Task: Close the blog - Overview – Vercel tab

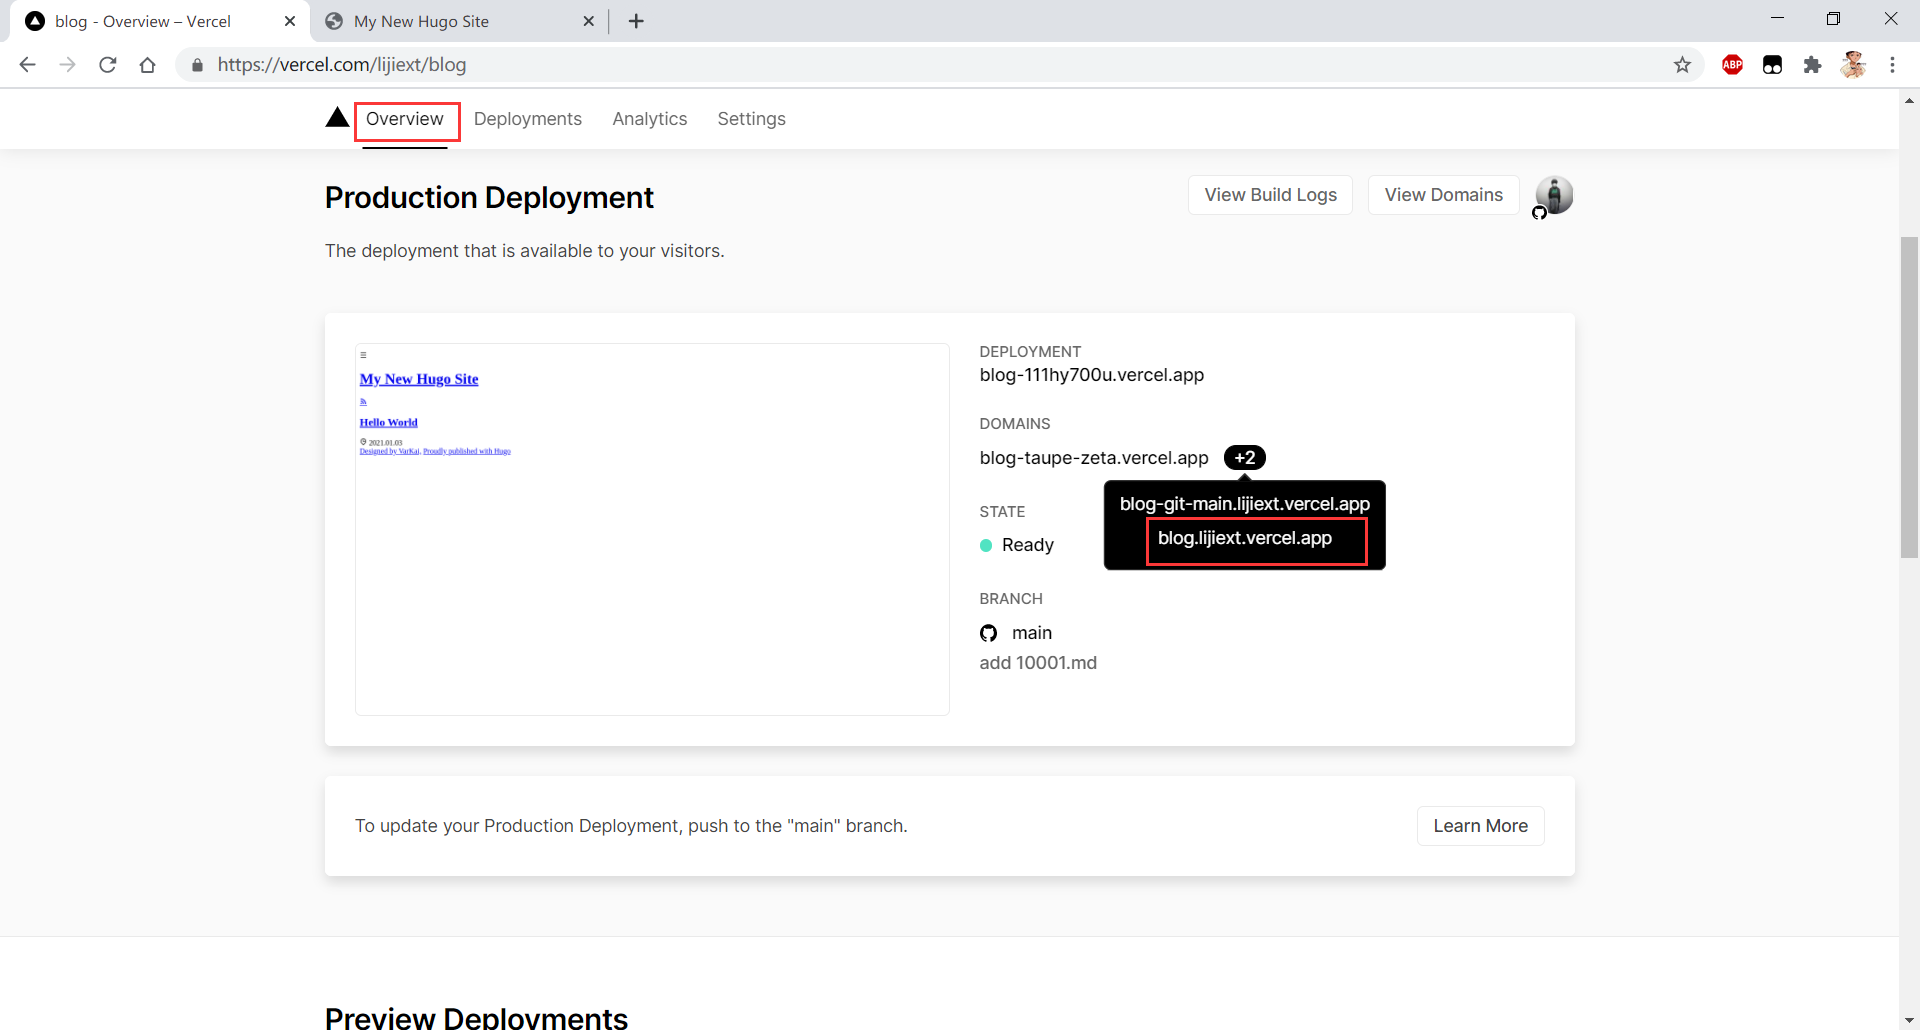Action: tap(290, 21)
